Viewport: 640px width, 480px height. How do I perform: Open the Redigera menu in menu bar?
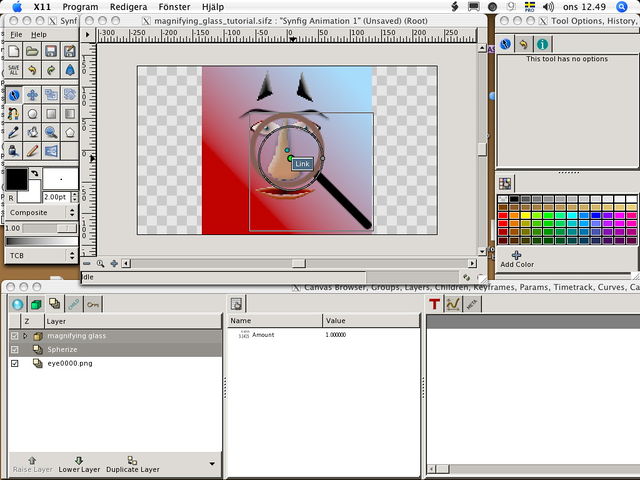[129, 7]
